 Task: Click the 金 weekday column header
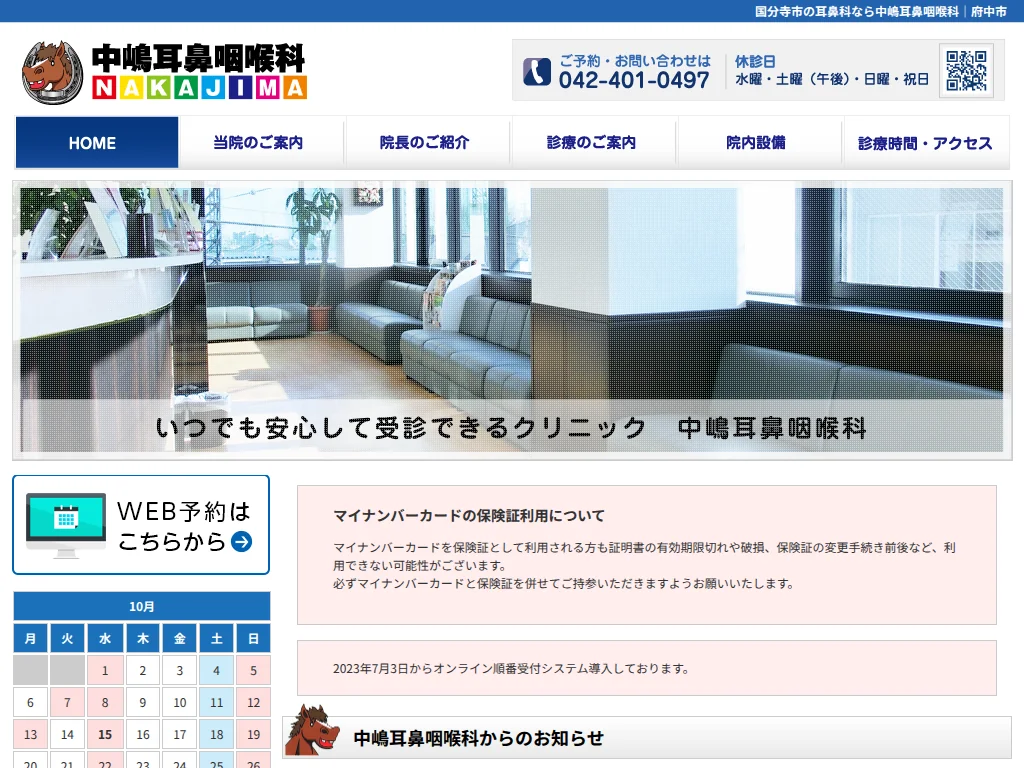point(180,638)
